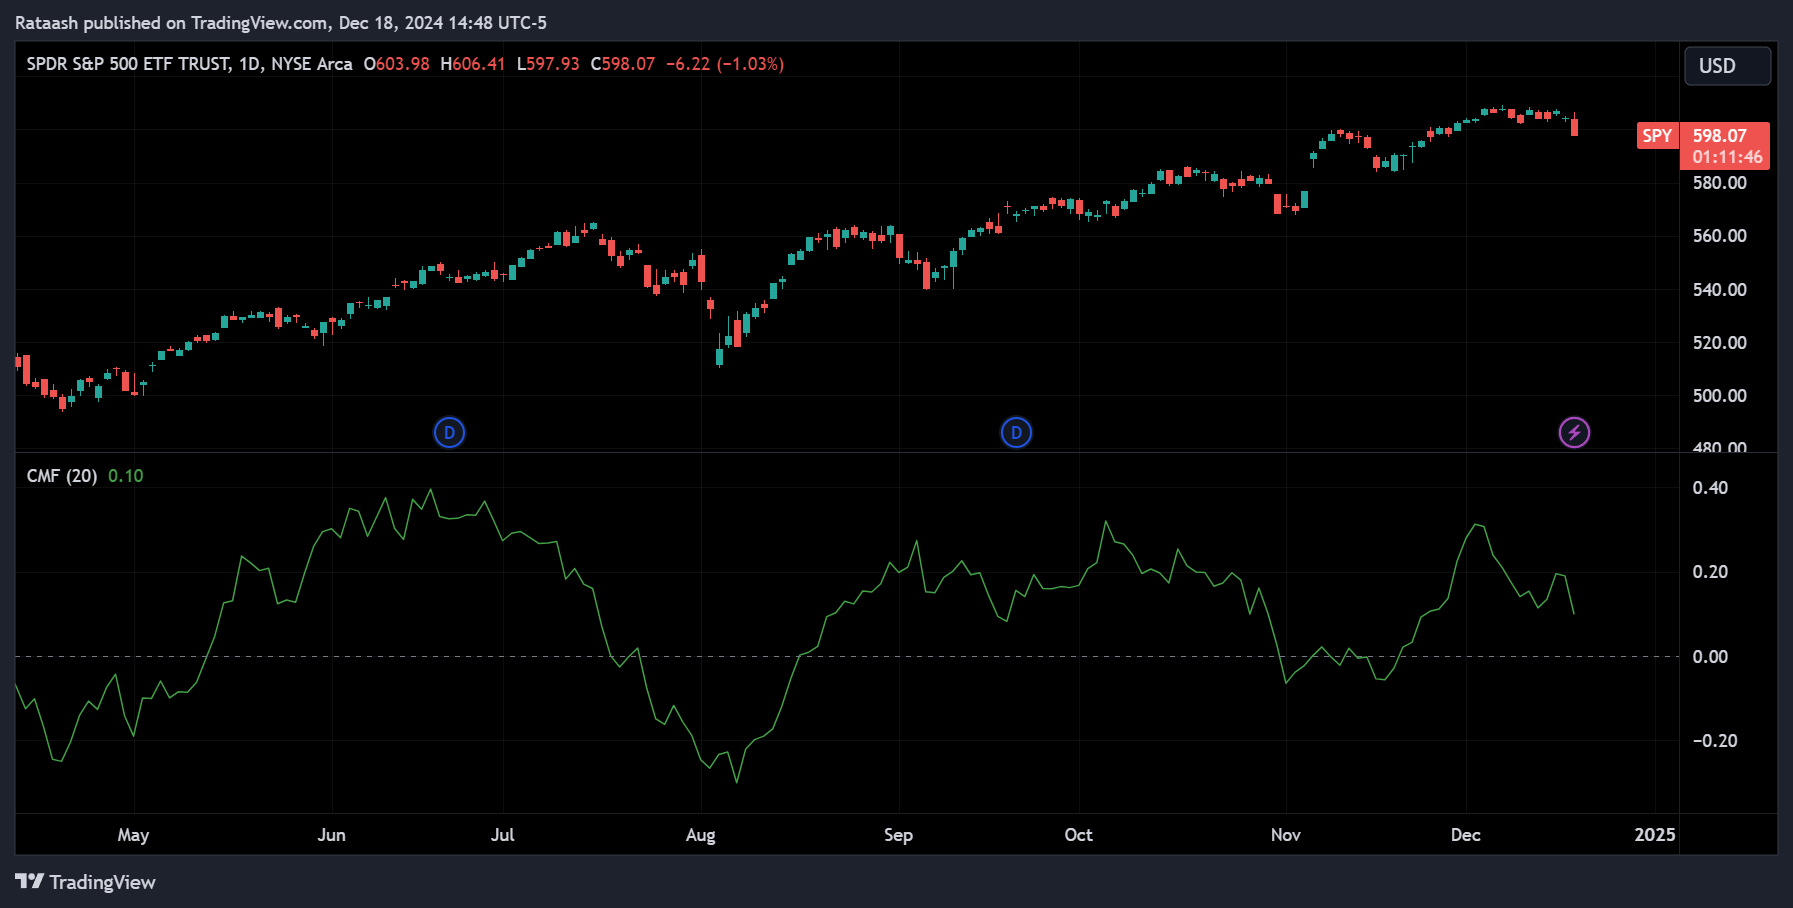Click the low value L597.93
The width and height of the screenshot is (1793, 908).
(548, 64)
